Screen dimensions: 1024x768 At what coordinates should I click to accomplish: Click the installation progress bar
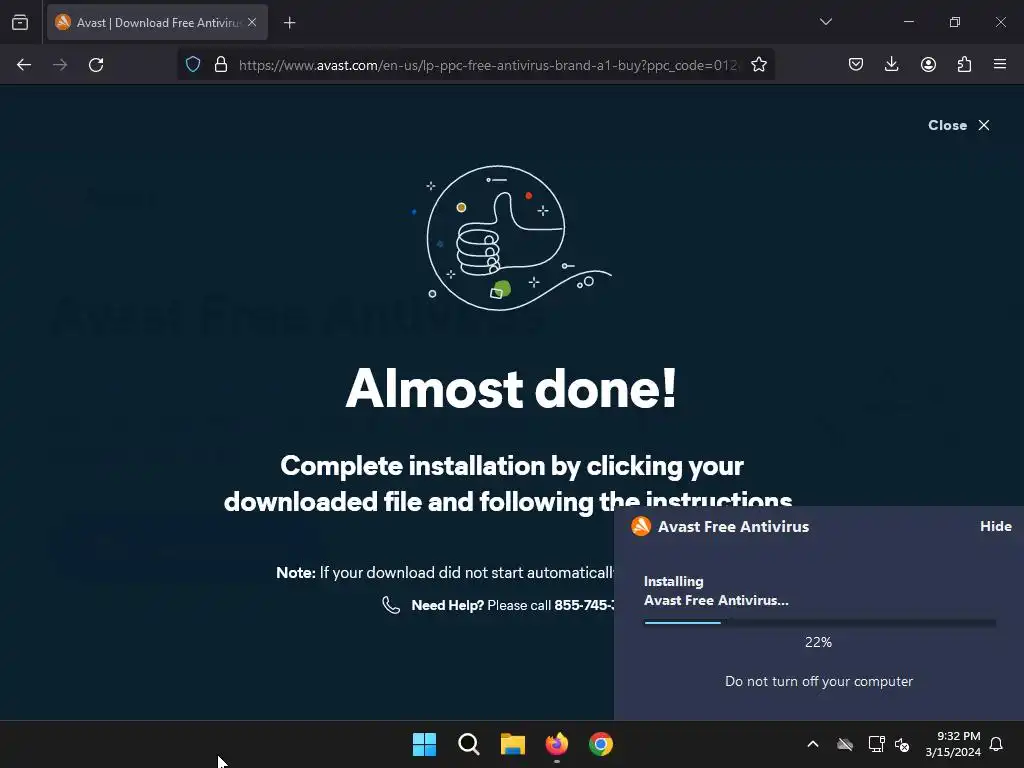point(820,623)
